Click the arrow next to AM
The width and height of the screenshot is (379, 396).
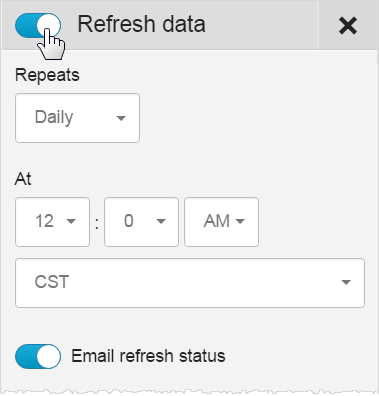pos(240,221)
